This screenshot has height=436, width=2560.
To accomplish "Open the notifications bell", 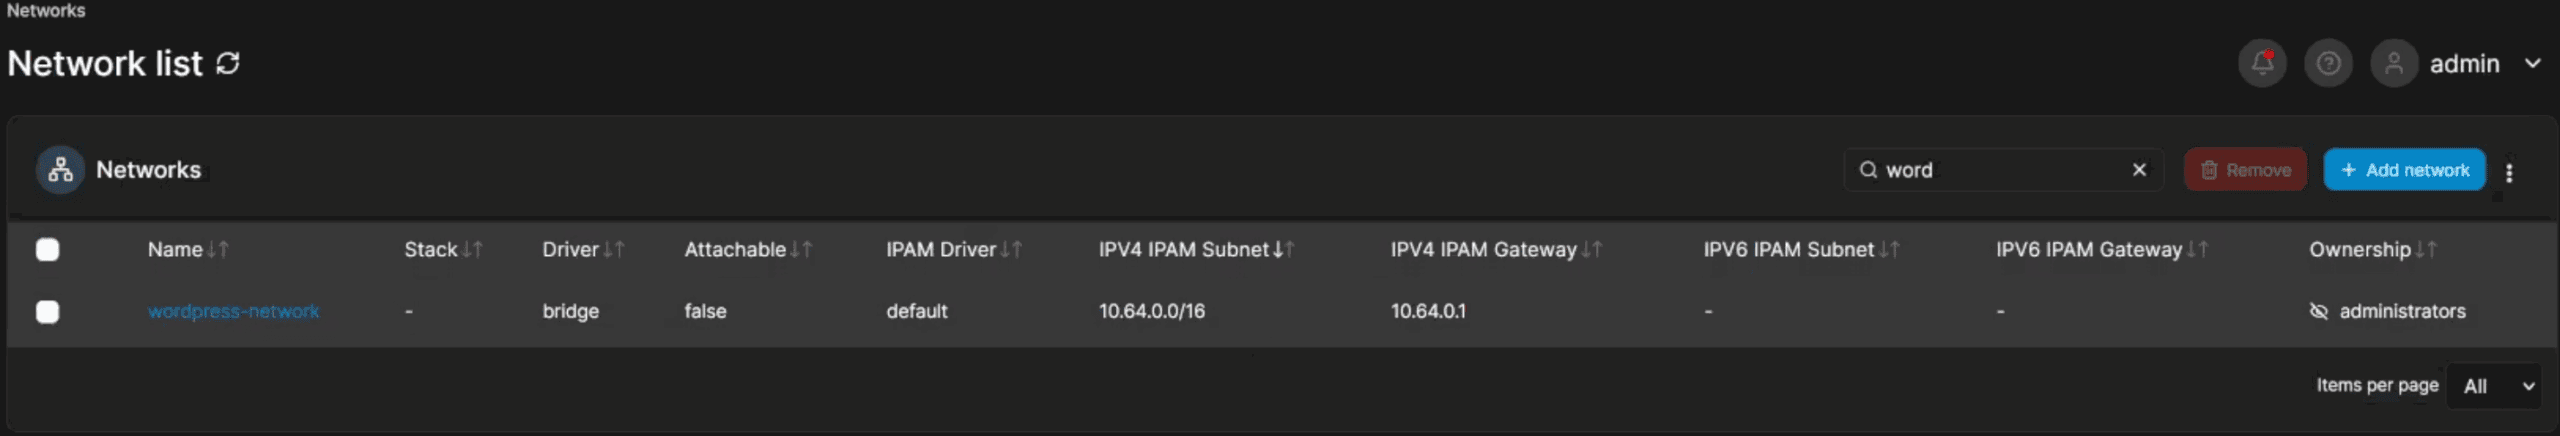I will tap(2262, 64).
